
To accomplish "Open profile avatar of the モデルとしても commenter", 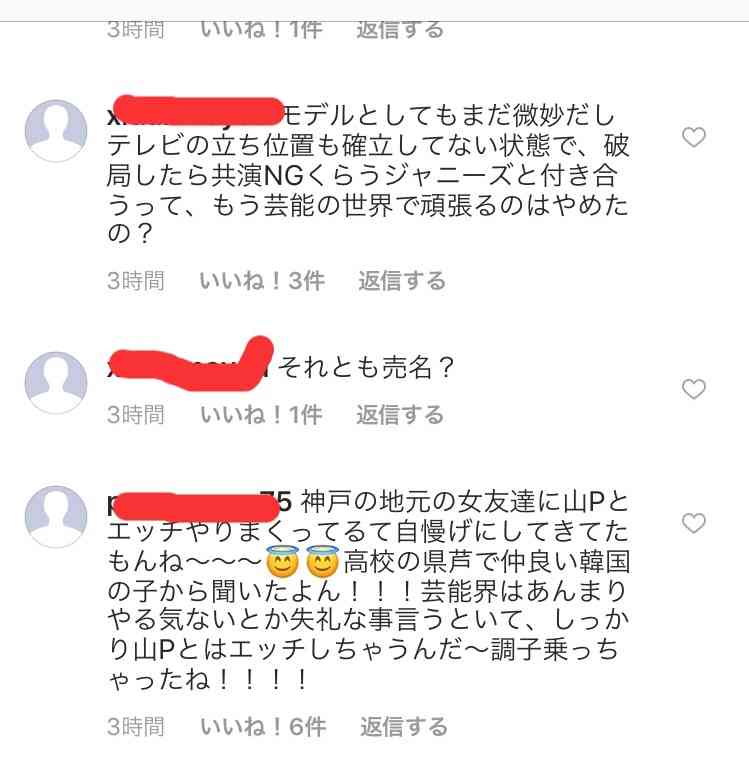I will tap(56, 131).
